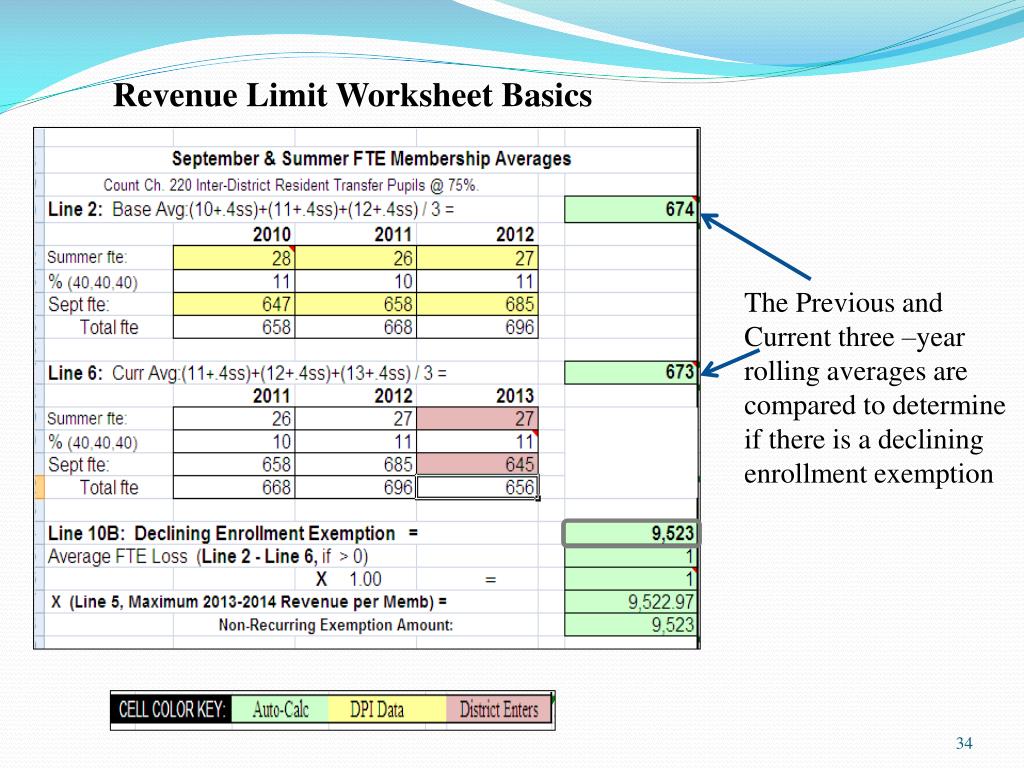The width and height of the screenshot is (1024, 768).
Task: Click the 2011 Total fte cell 668 in Curr Avg table
Action: coord(234,487)
